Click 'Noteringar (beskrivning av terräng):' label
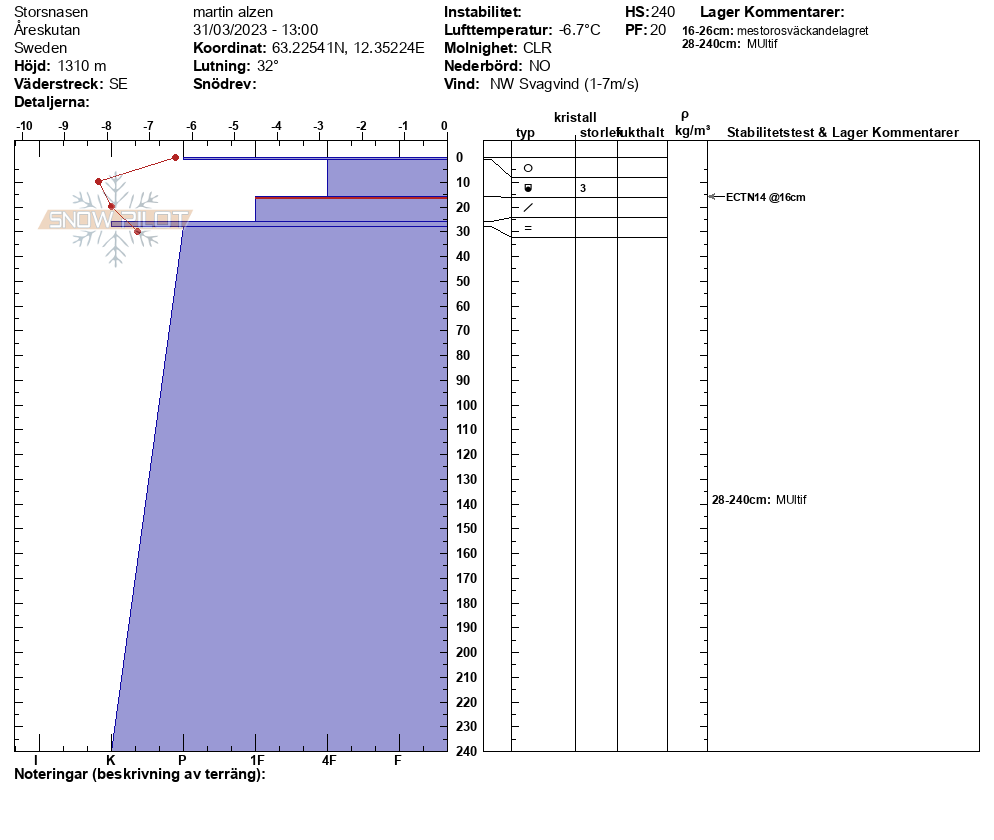Image resolution: width=994 pixels, height=840 pixels. pyautogui.click(x=139, y=774)
